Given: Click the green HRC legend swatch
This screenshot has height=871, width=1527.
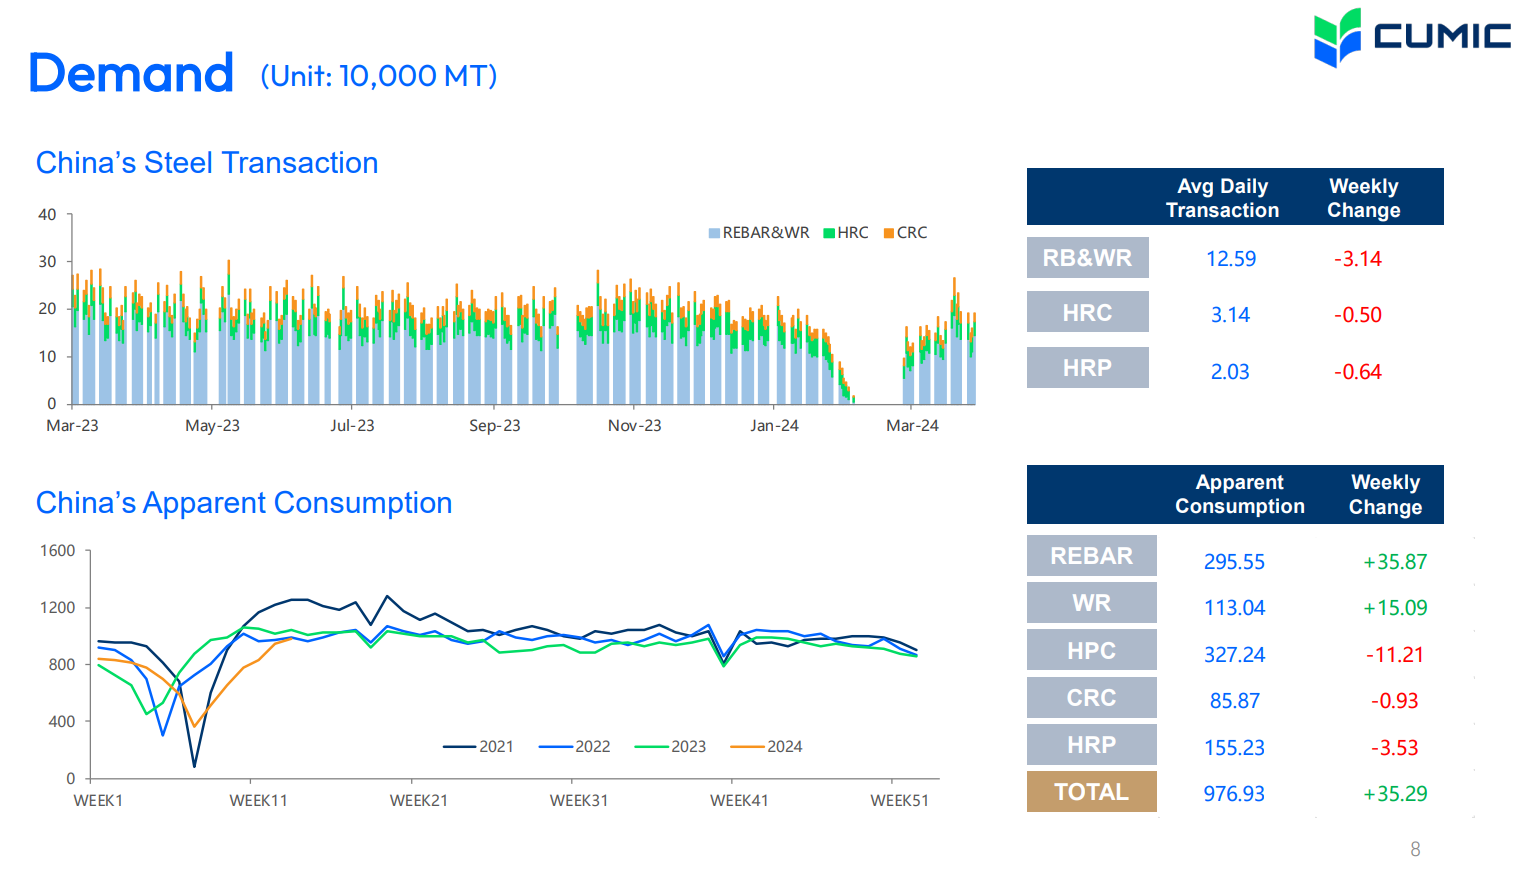Looking at the screenshot, I should [x=828, y=233].
